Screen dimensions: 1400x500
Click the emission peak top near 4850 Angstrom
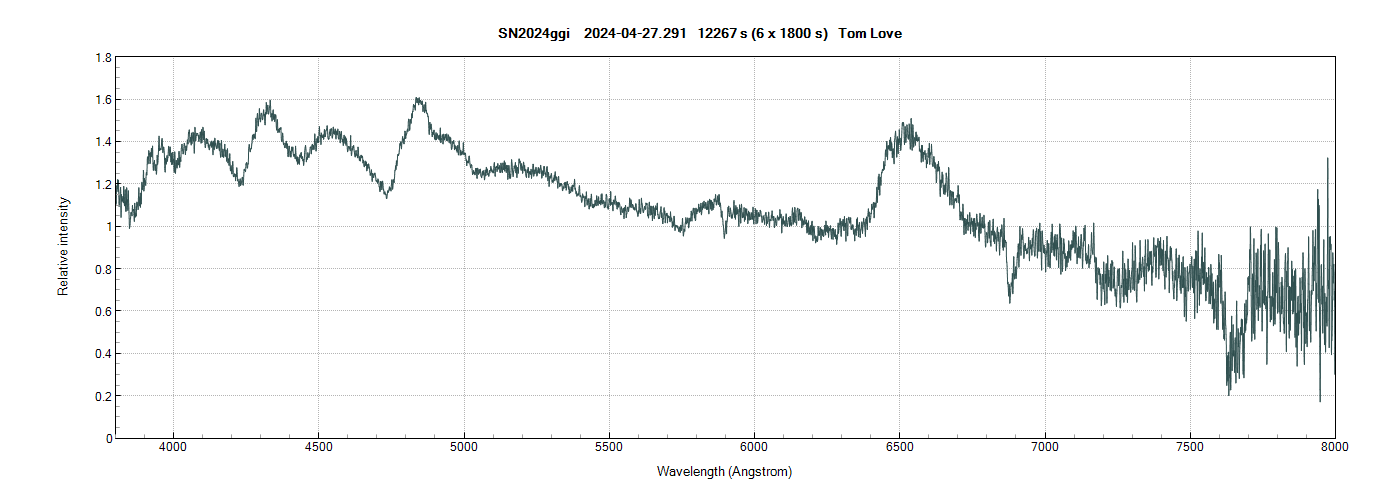[417, 99]
